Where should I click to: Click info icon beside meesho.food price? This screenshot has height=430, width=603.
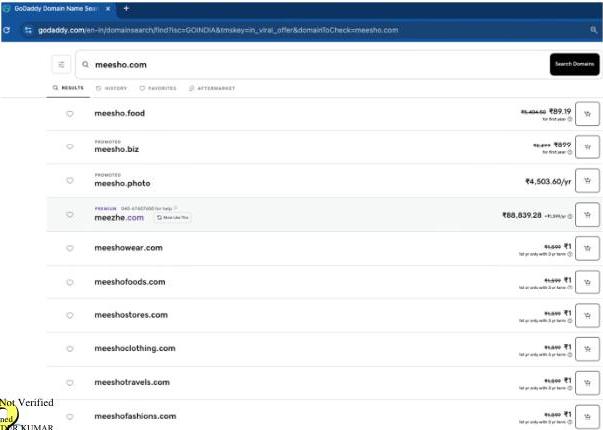[570, 119]
